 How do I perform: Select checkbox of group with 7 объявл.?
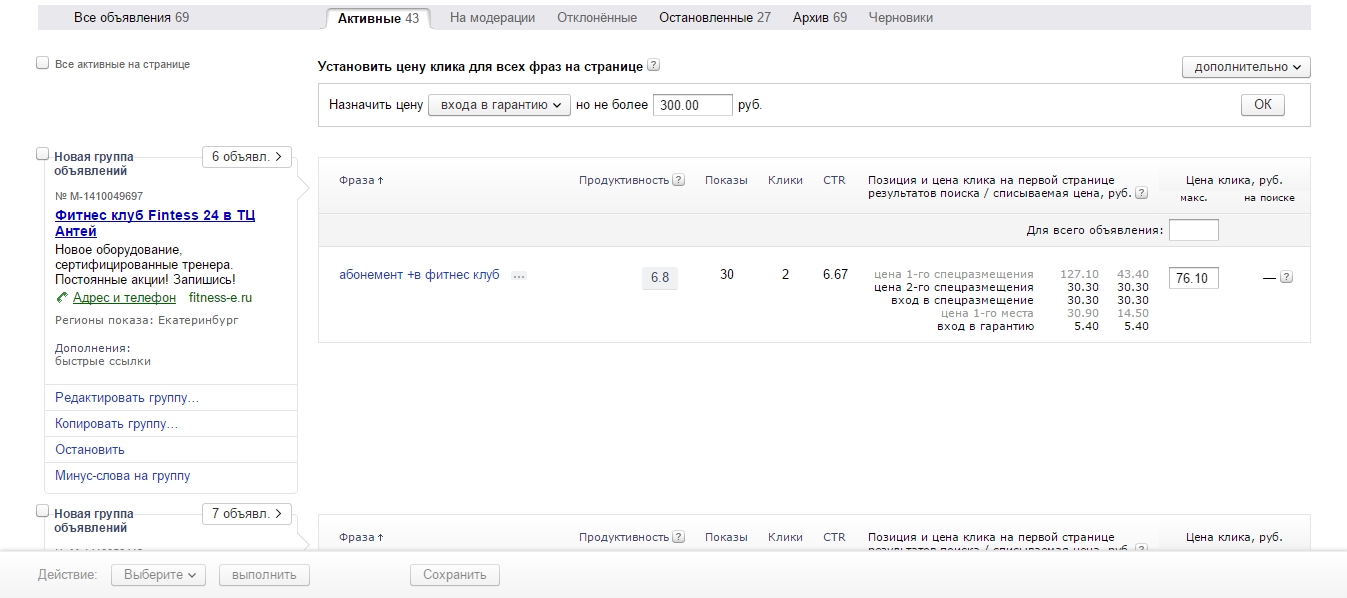[43, 511]
